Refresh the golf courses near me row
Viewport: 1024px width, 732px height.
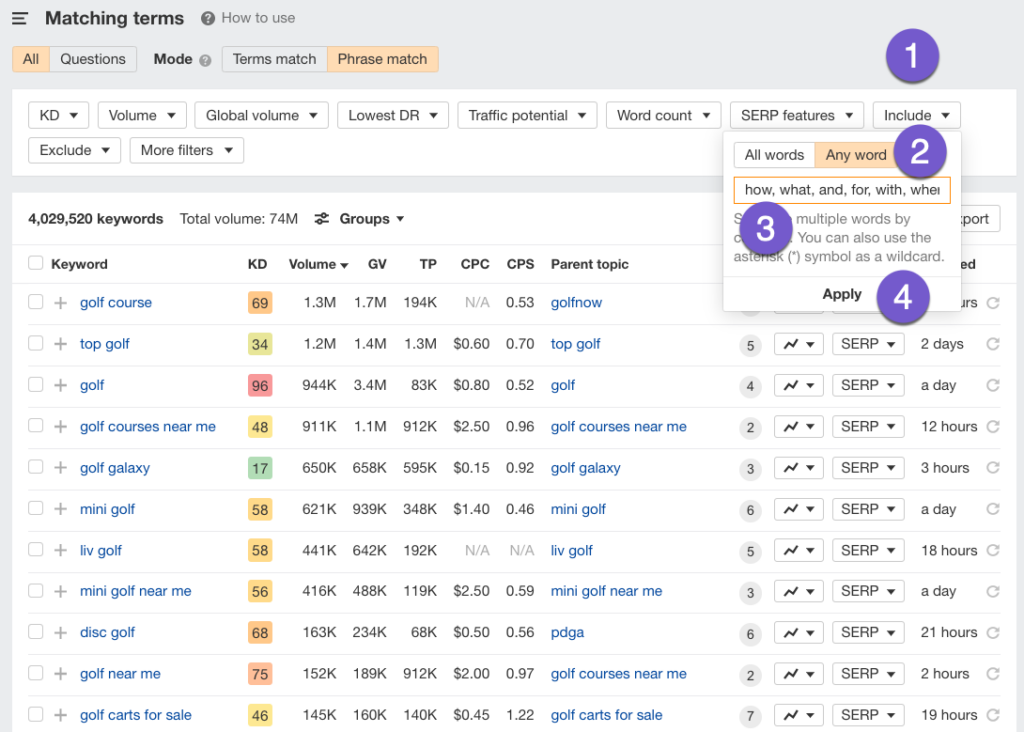[993, 426]
